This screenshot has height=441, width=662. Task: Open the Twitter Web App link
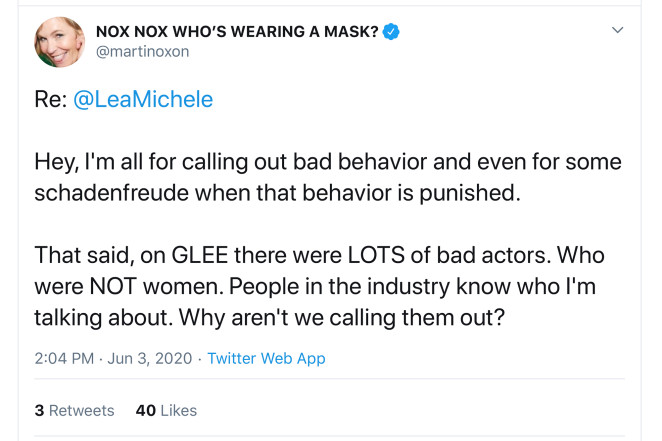pos(266,358)
